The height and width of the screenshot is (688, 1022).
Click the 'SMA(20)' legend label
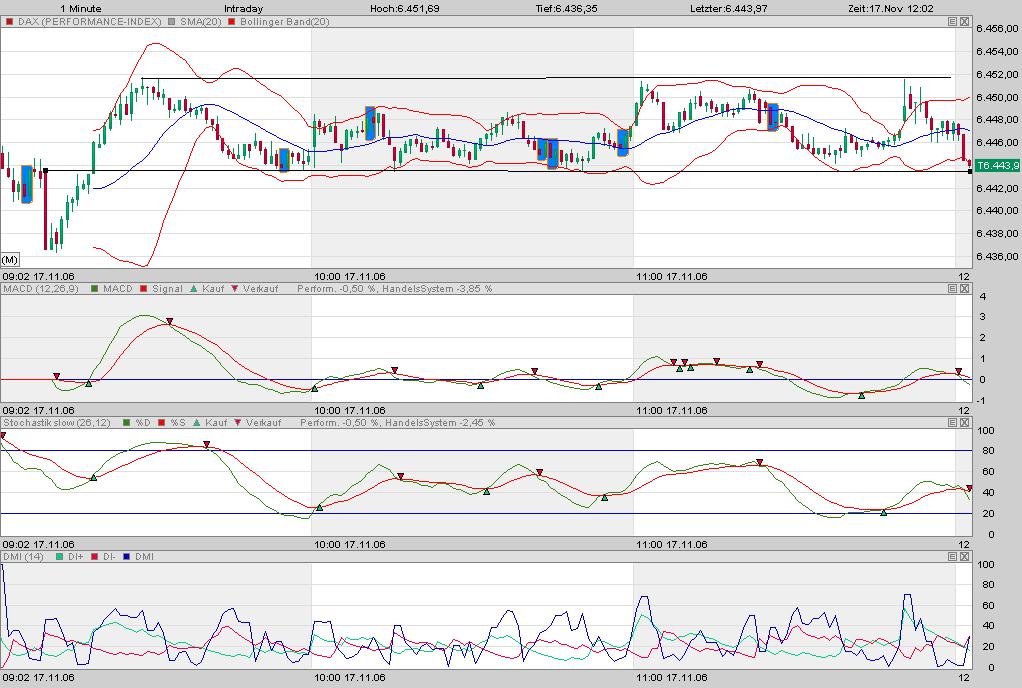click(x=201, y=22)
